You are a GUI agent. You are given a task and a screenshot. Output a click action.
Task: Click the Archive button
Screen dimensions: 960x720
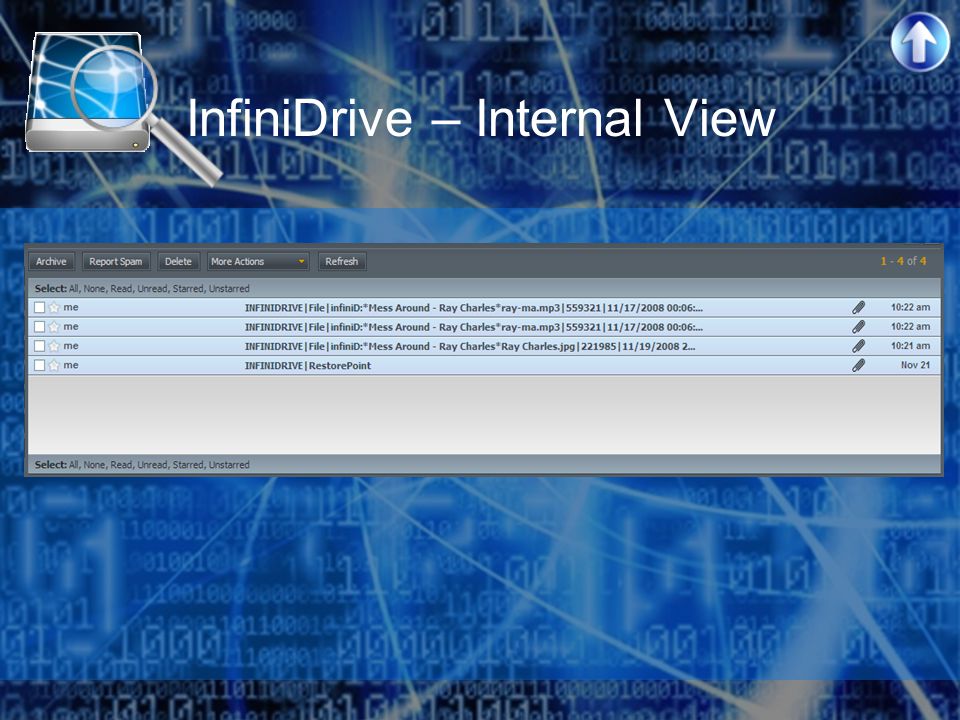point(51,261)
